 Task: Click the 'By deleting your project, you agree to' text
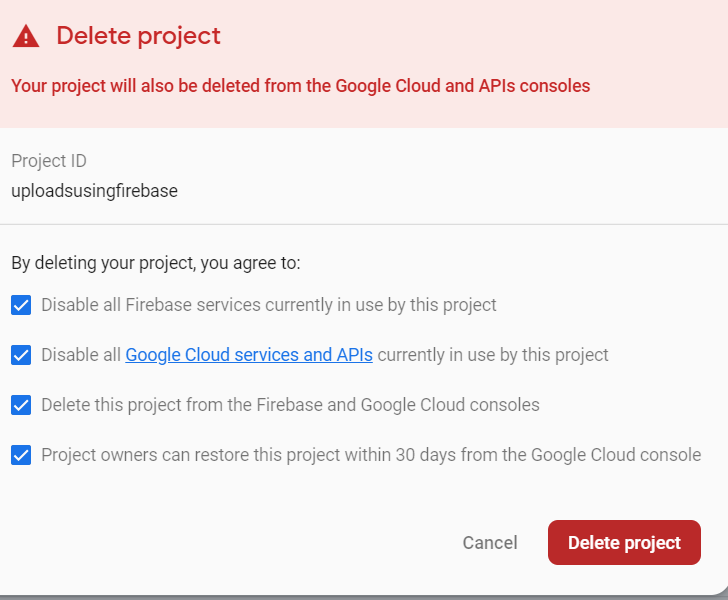[x=155, y=264]
